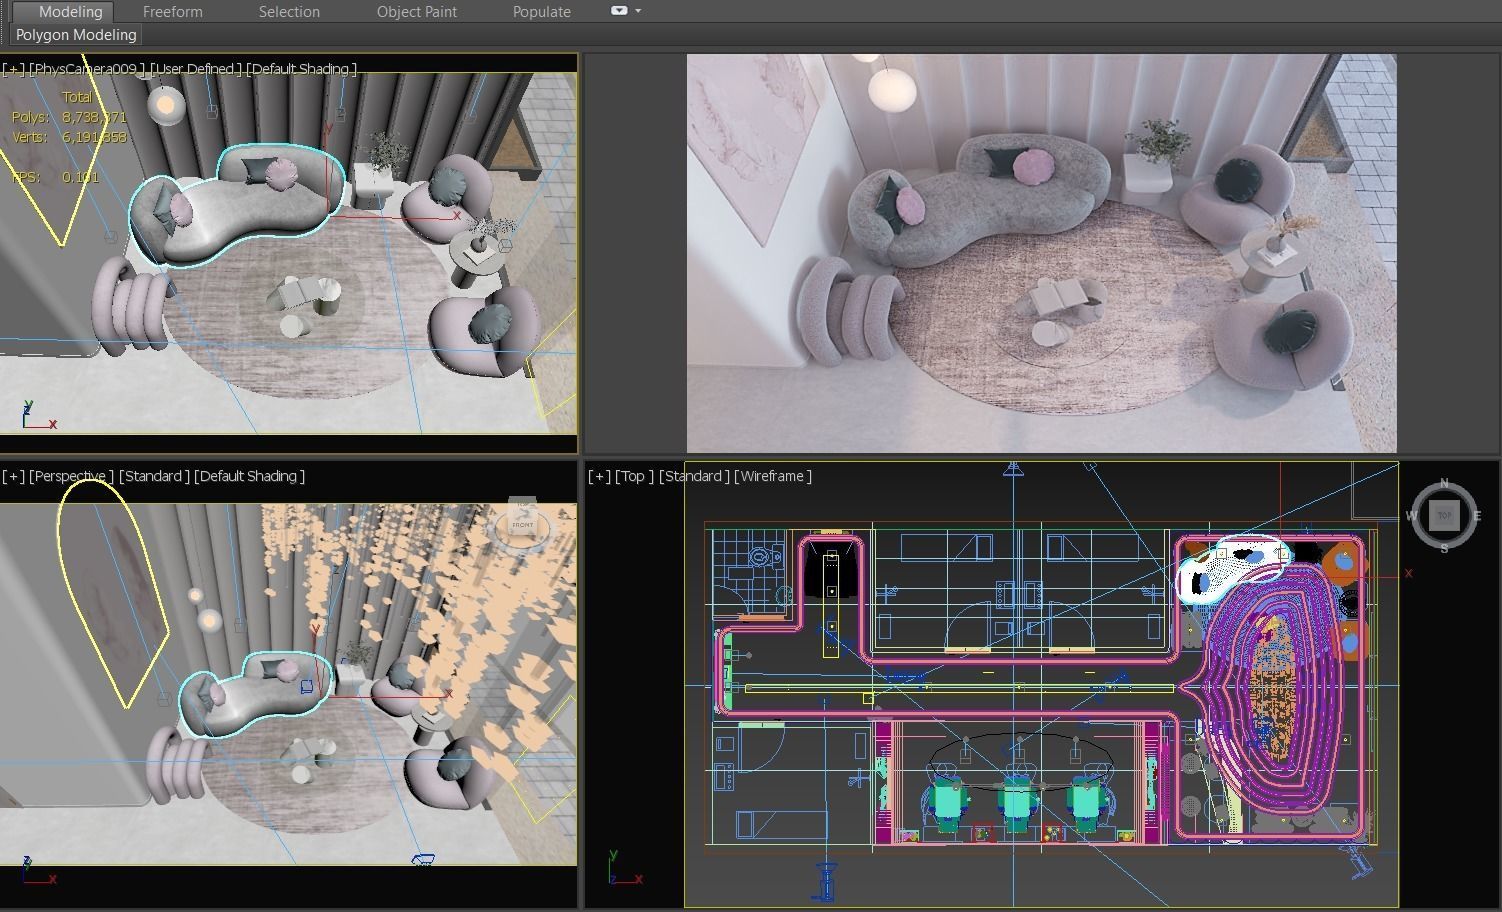Open the Standard menu in the Perspective viewport
The width and height of the screenshot is (1502, 912).
point(153,476)
